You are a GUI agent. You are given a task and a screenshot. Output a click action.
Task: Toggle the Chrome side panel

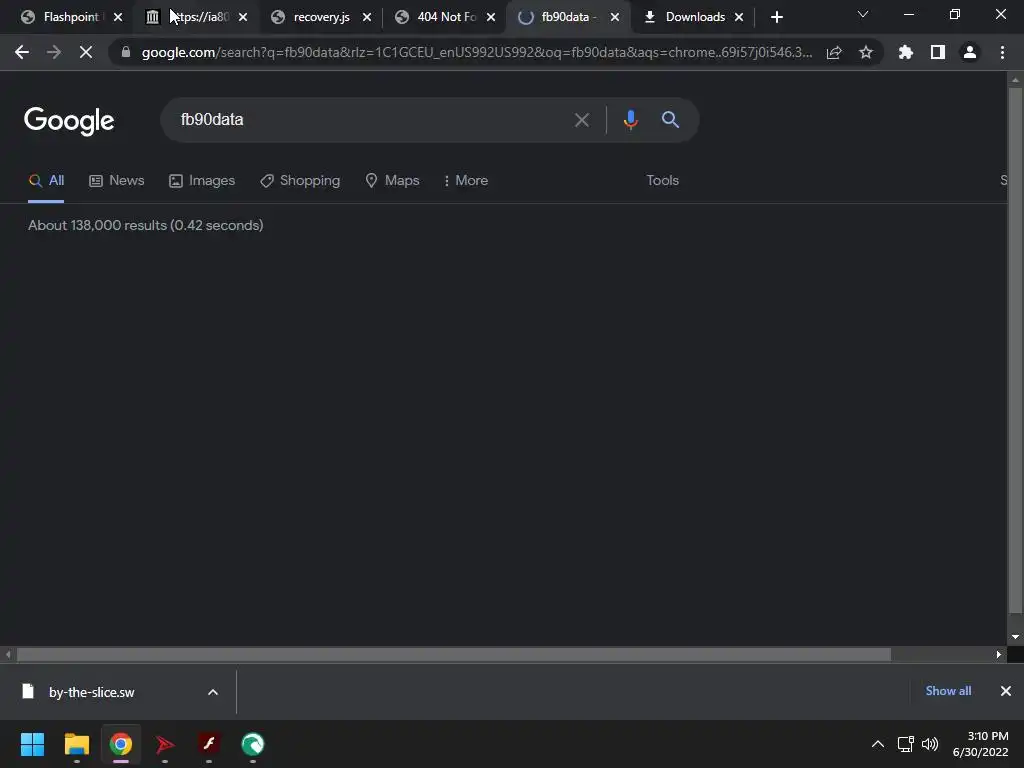(938, 52)
